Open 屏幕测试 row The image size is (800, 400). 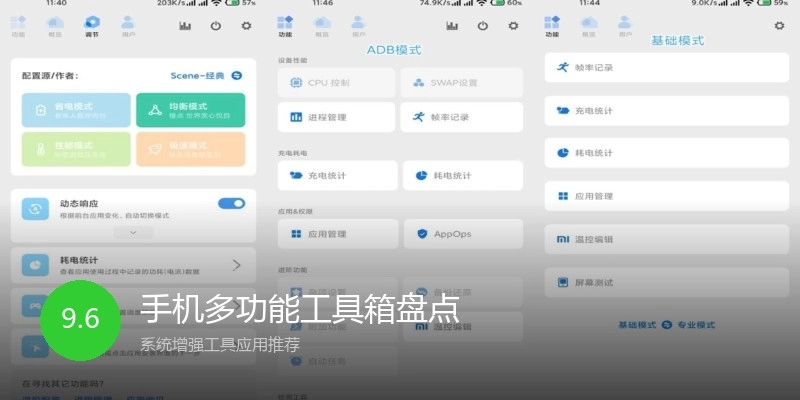tap(667, 282)
